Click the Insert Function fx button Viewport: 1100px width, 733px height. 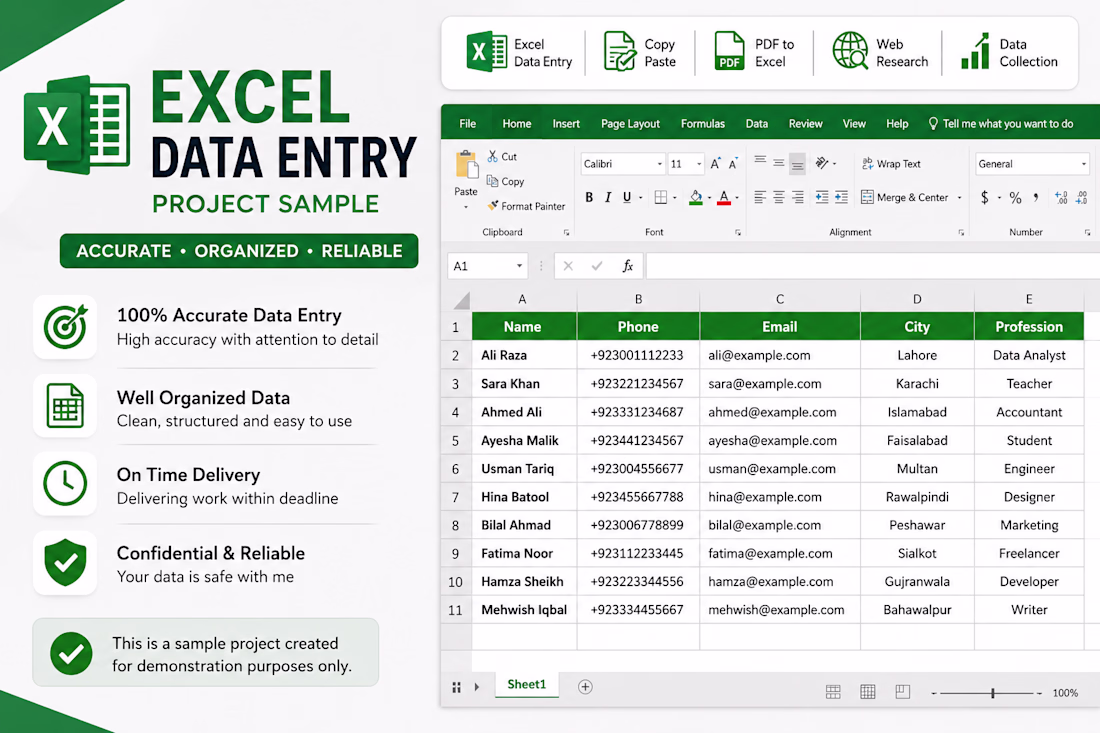tap(628, 266)
